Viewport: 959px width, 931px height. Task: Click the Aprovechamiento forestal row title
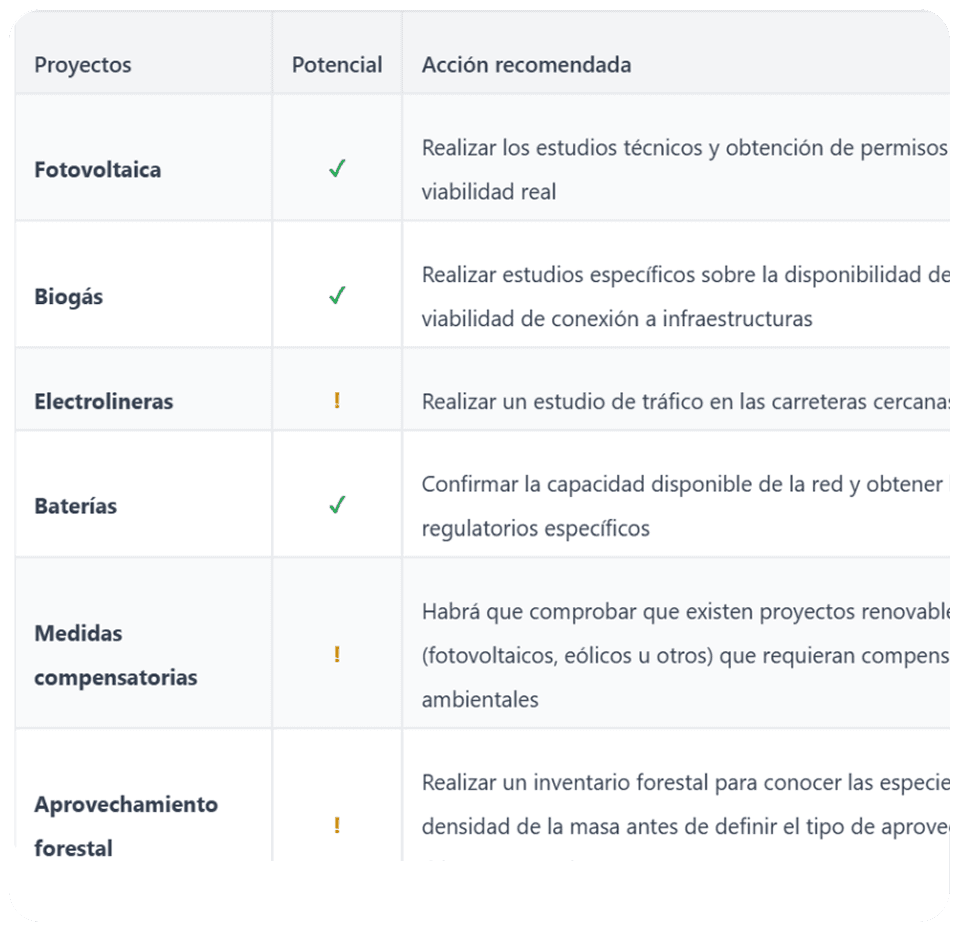[x=126, y=826]
